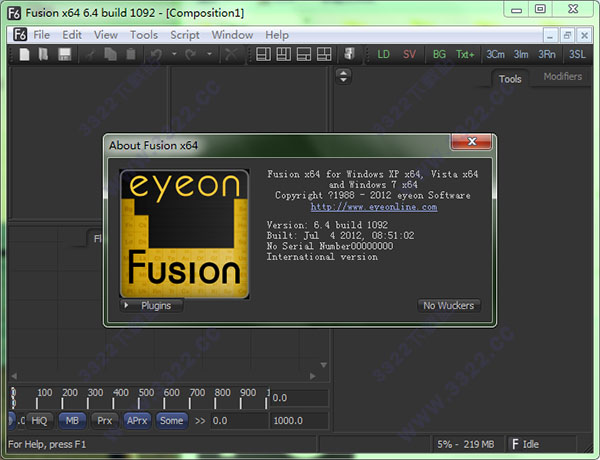Toggle the APrx auto proxy button

[x=137, y=421]
